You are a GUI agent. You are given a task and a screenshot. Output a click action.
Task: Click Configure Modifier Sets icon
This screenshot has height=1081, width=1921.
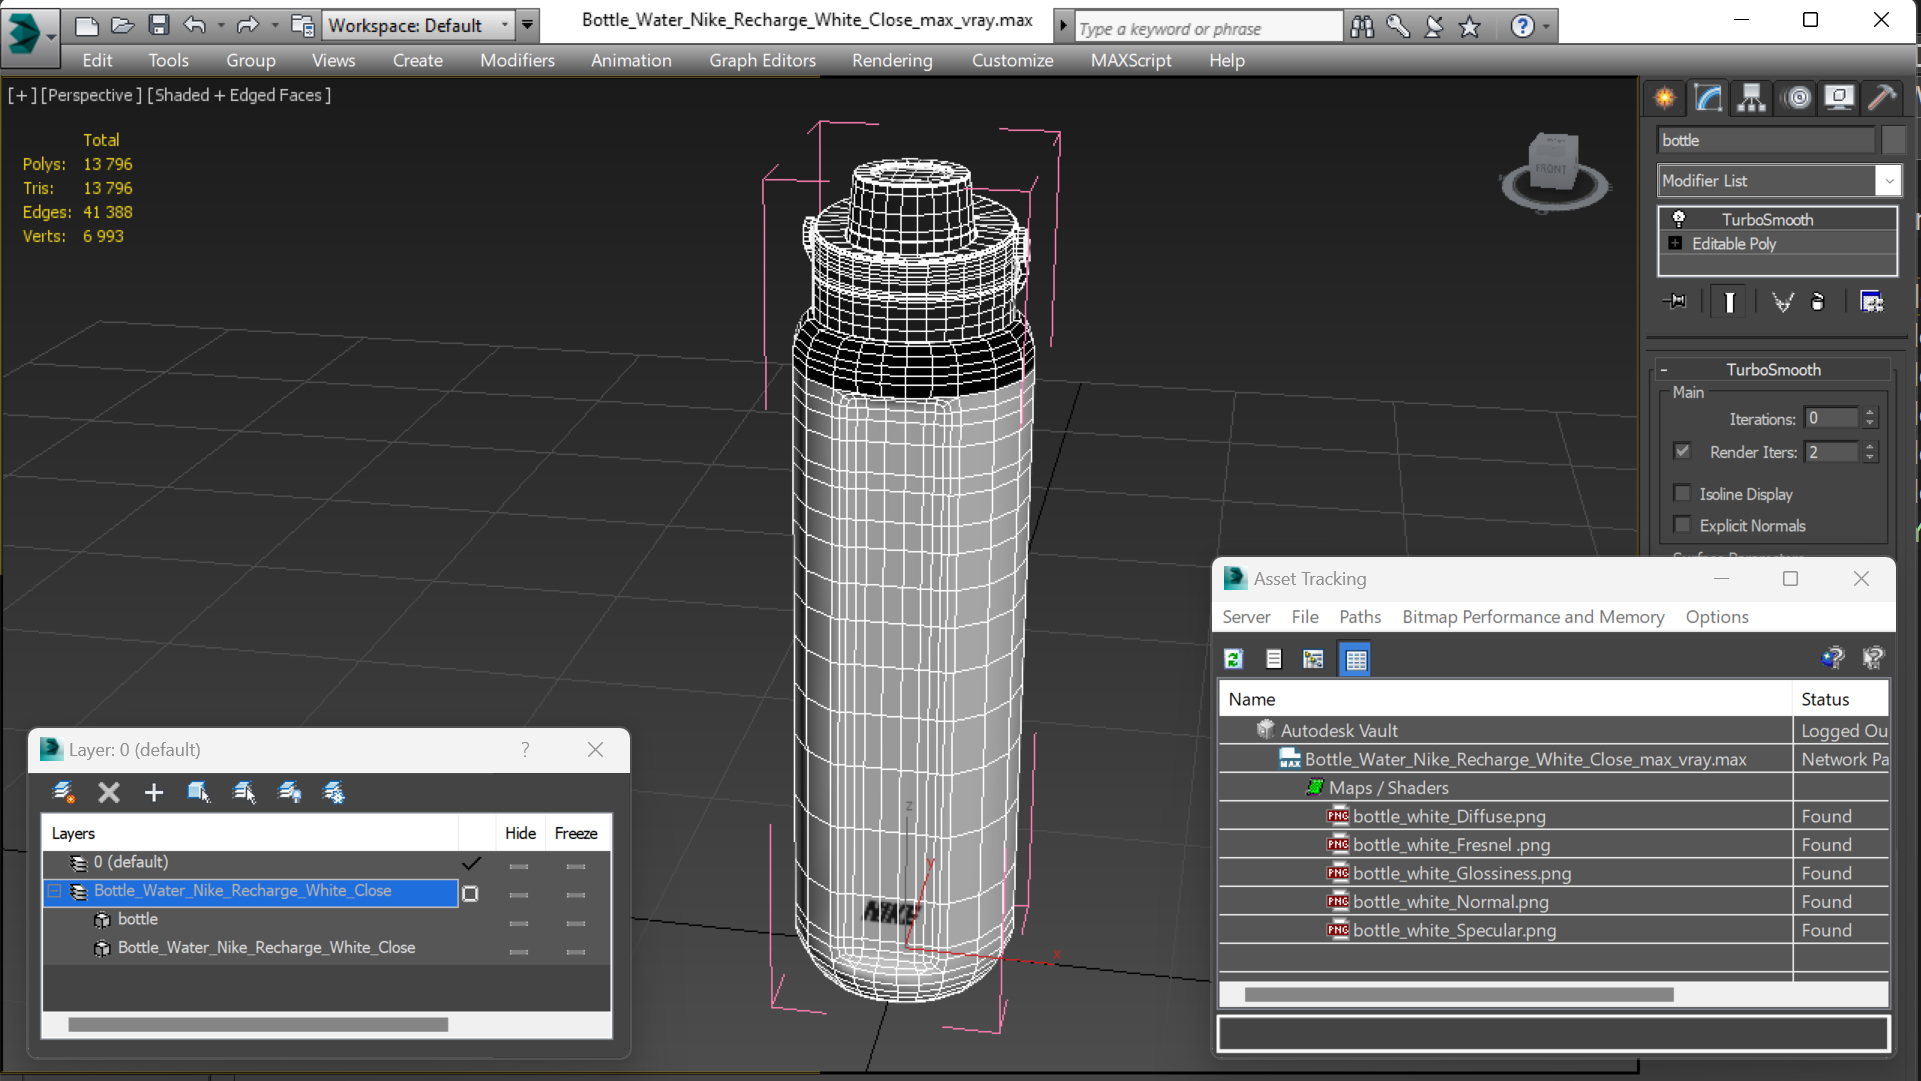1871,301
